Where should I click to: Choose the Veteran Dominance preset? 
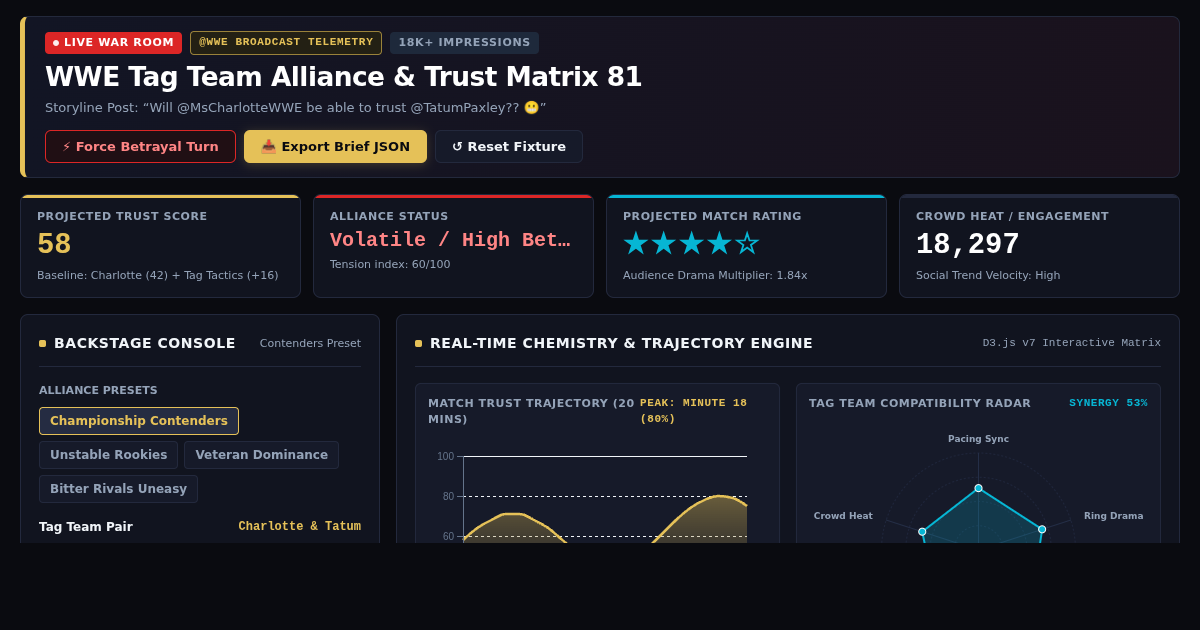[x=261, y=455]
